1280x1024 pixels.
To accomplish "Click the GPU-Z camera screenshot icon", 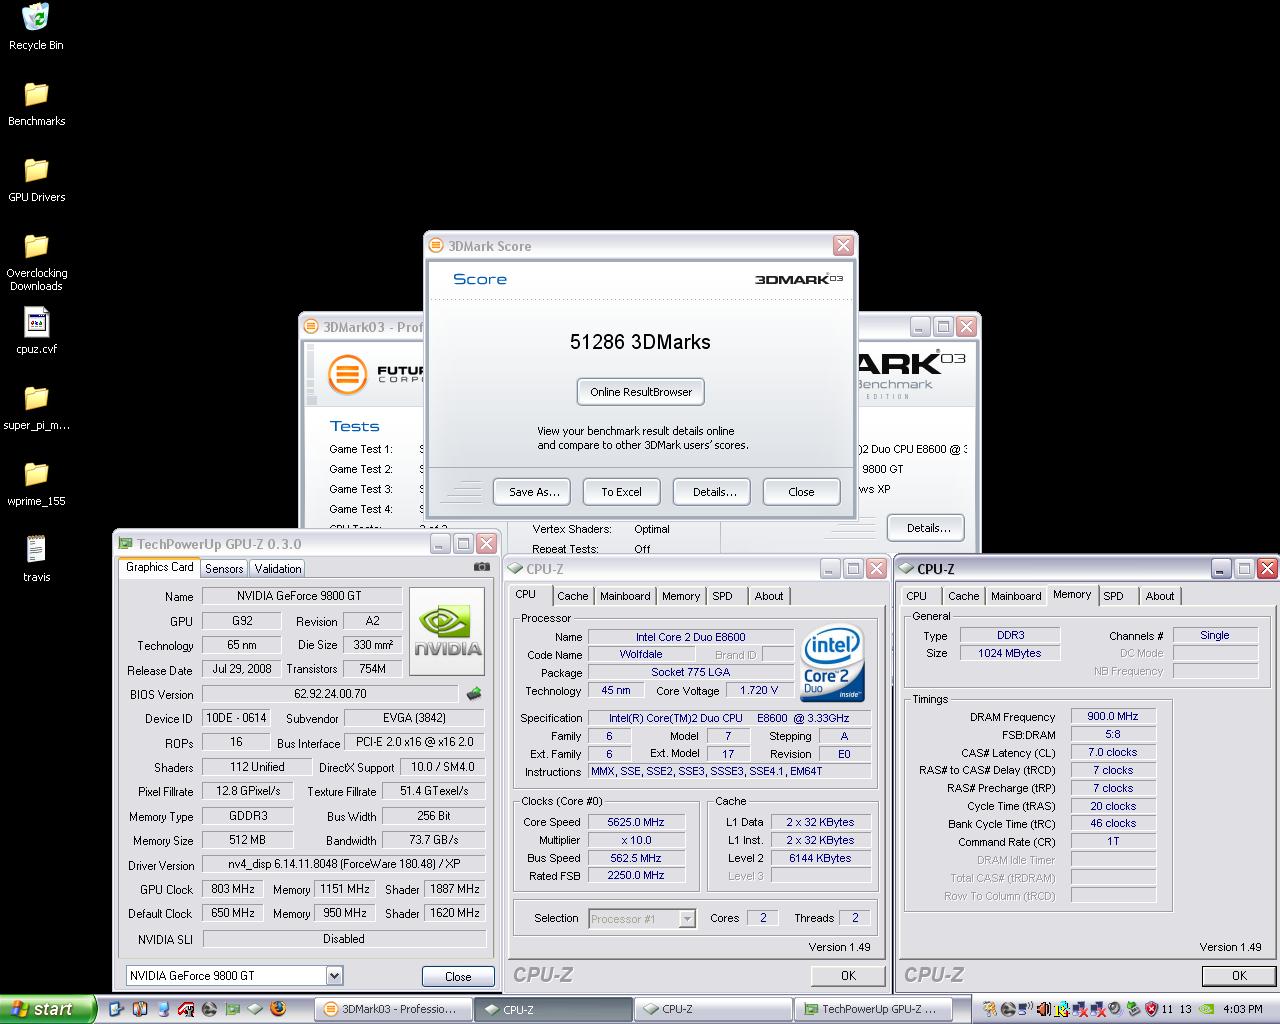I will (x=482, y=567).
